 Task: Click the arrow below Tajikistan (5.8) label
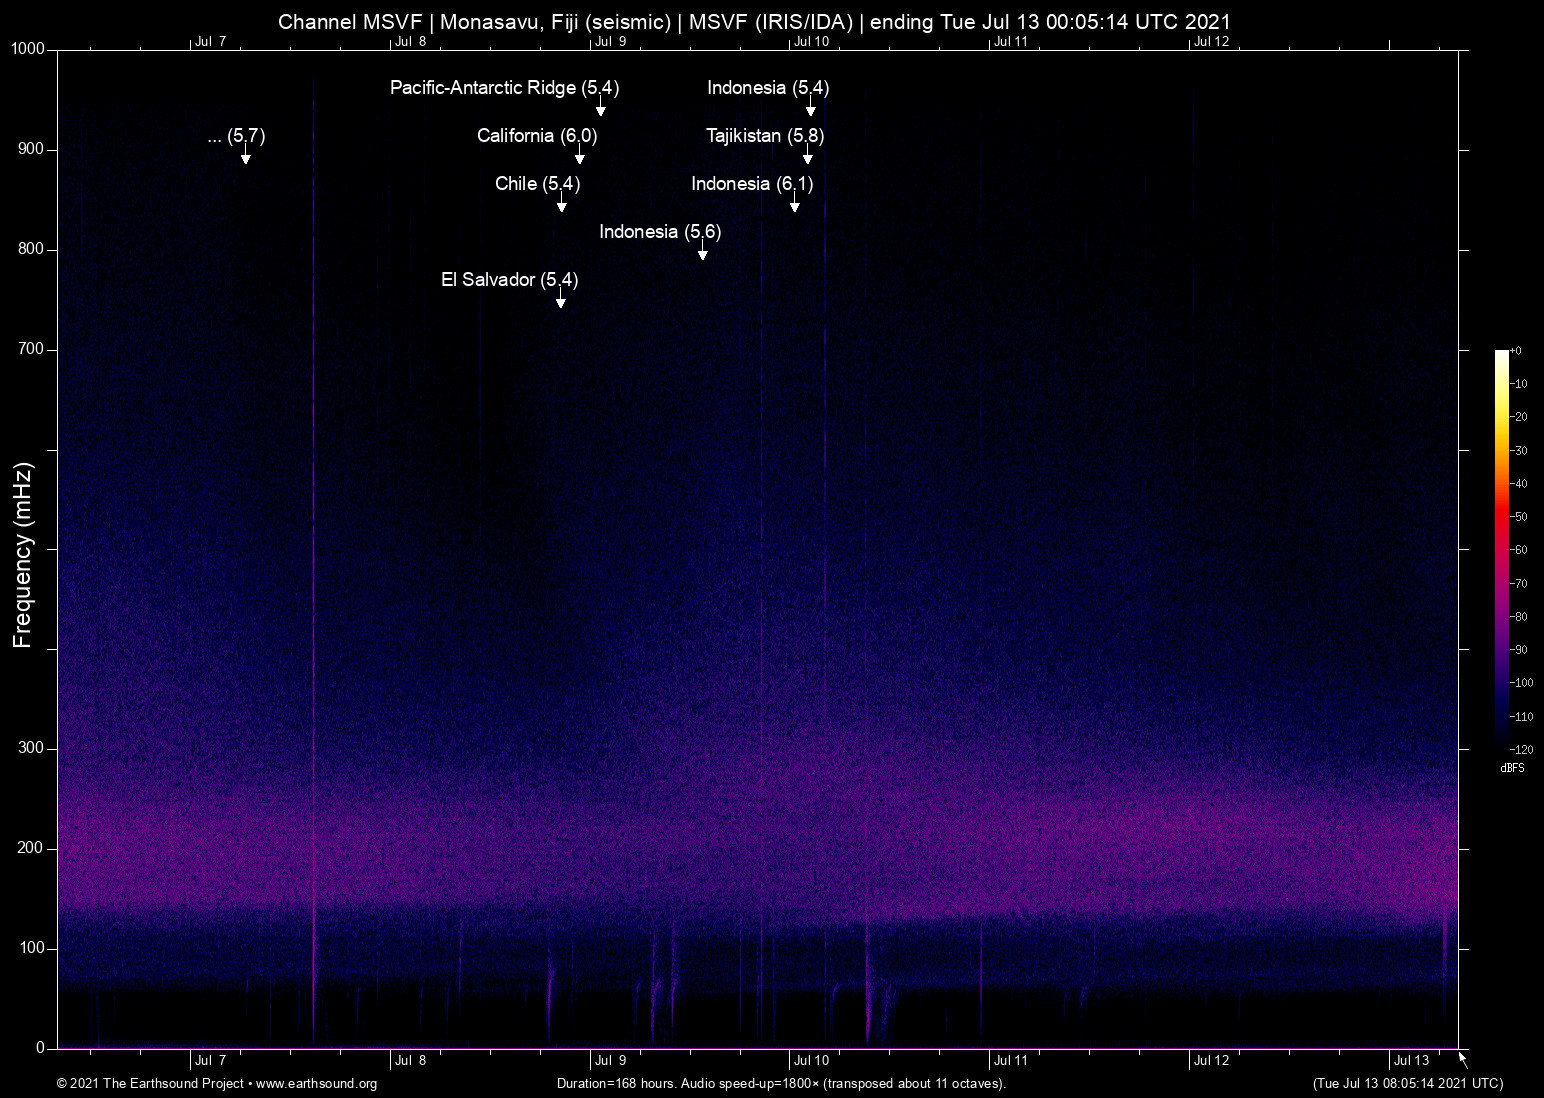point(807,157)
